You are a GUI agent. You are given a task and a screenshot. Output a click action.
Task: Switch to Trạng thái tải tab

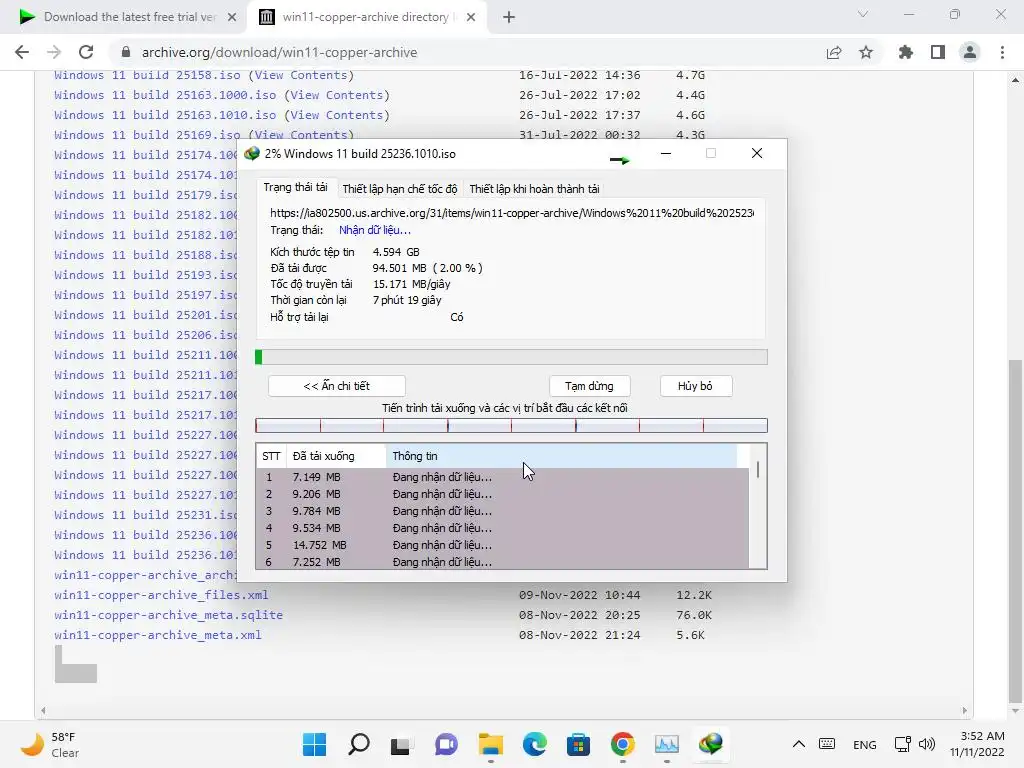pos(295,187)
